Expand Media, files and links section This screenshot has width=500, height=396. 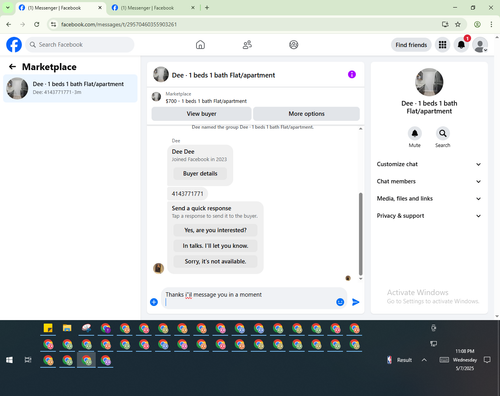point(429,199)
